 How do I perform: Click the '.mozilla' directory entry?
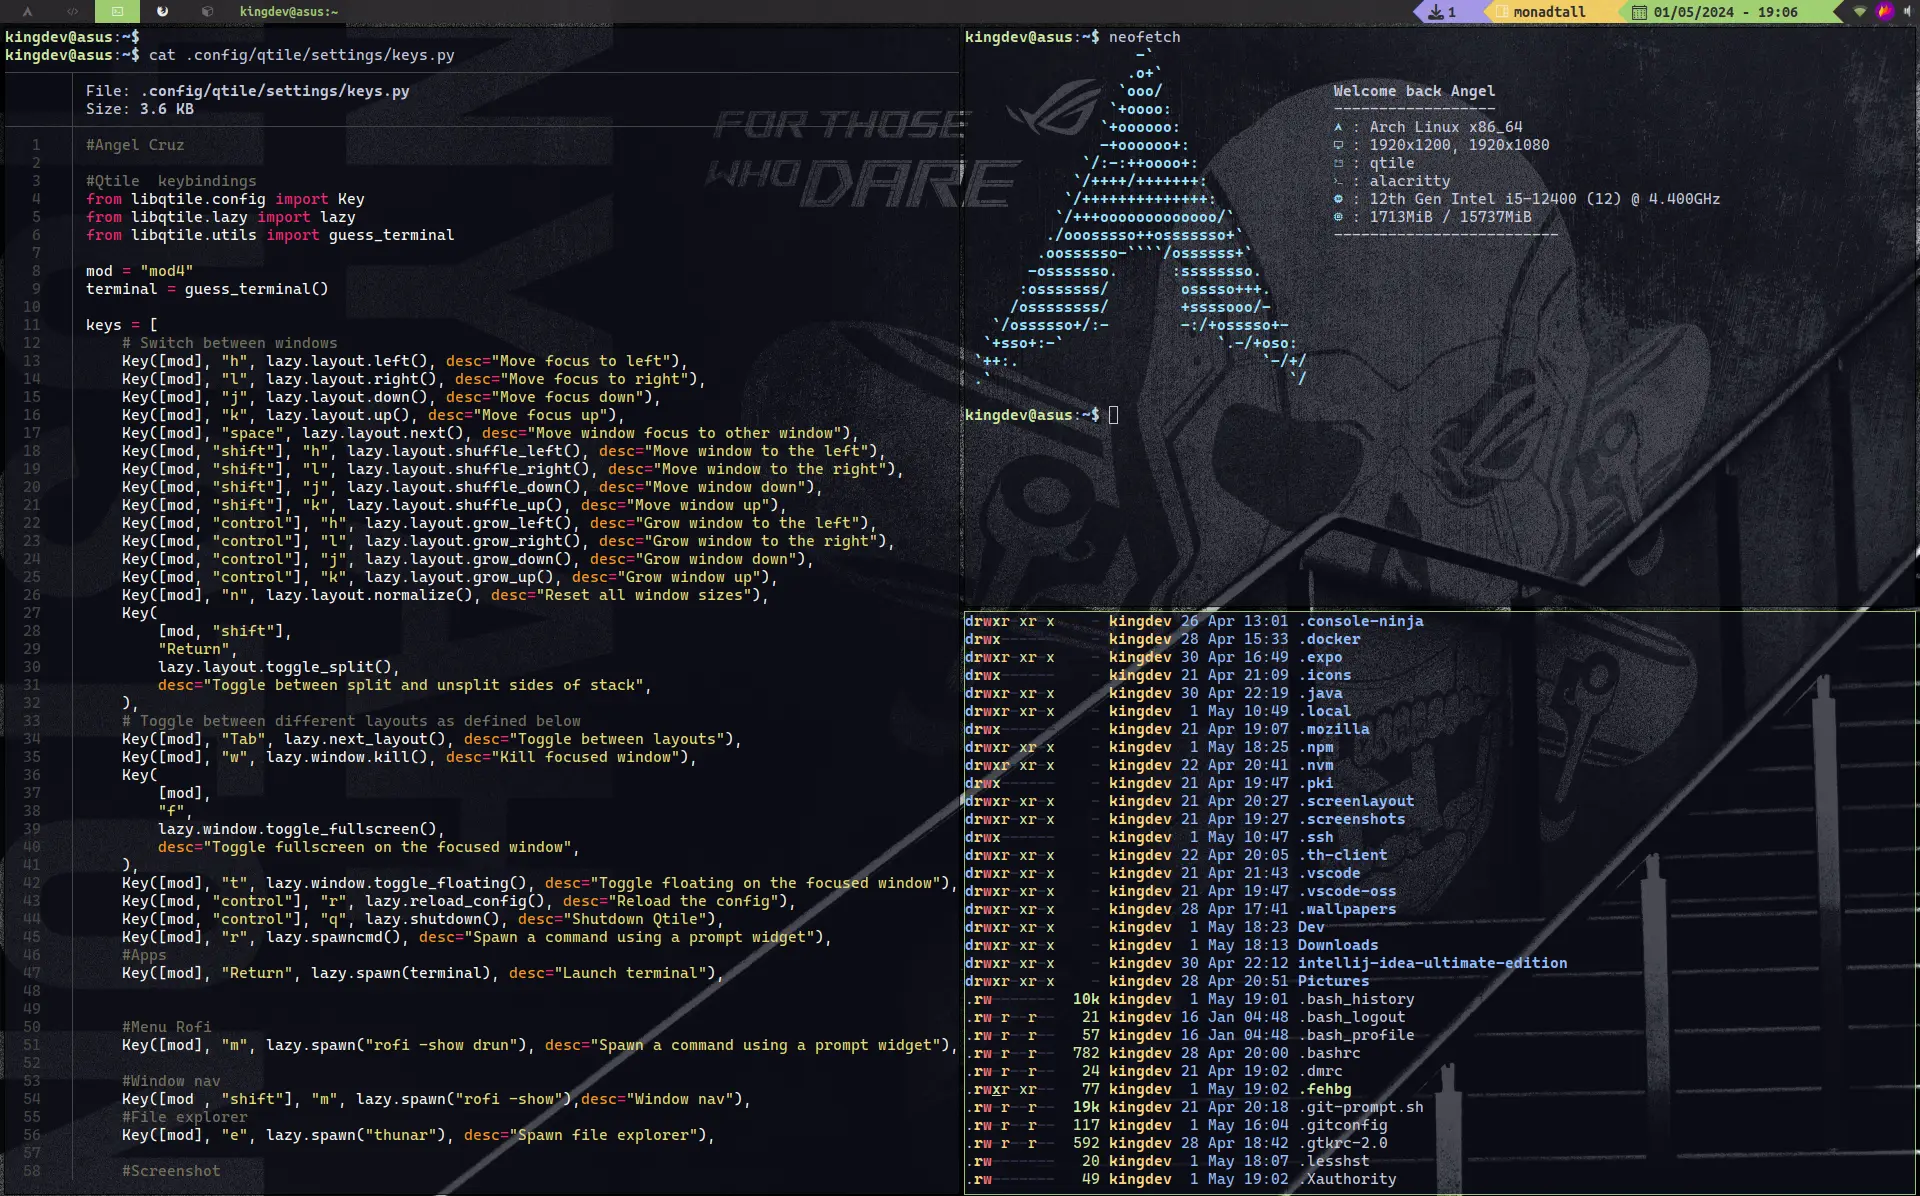[1333, 729]
